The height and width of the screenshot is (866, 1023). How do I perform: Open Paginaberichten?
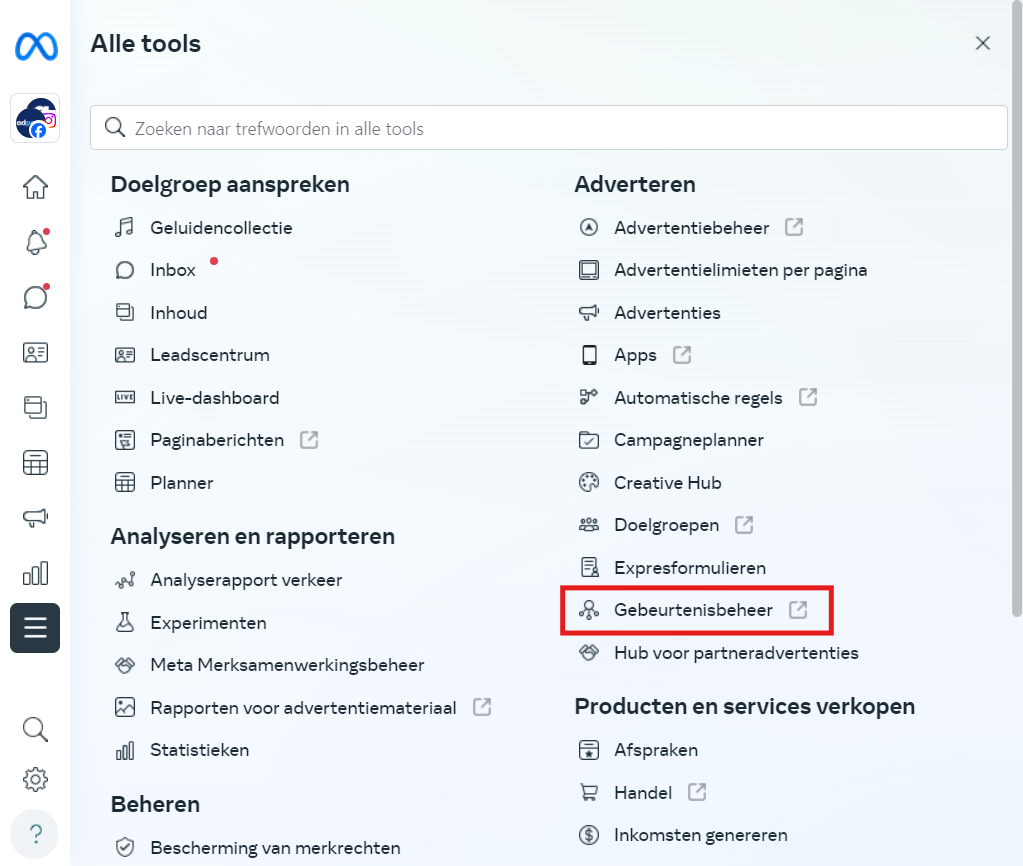tap(217, 440)
